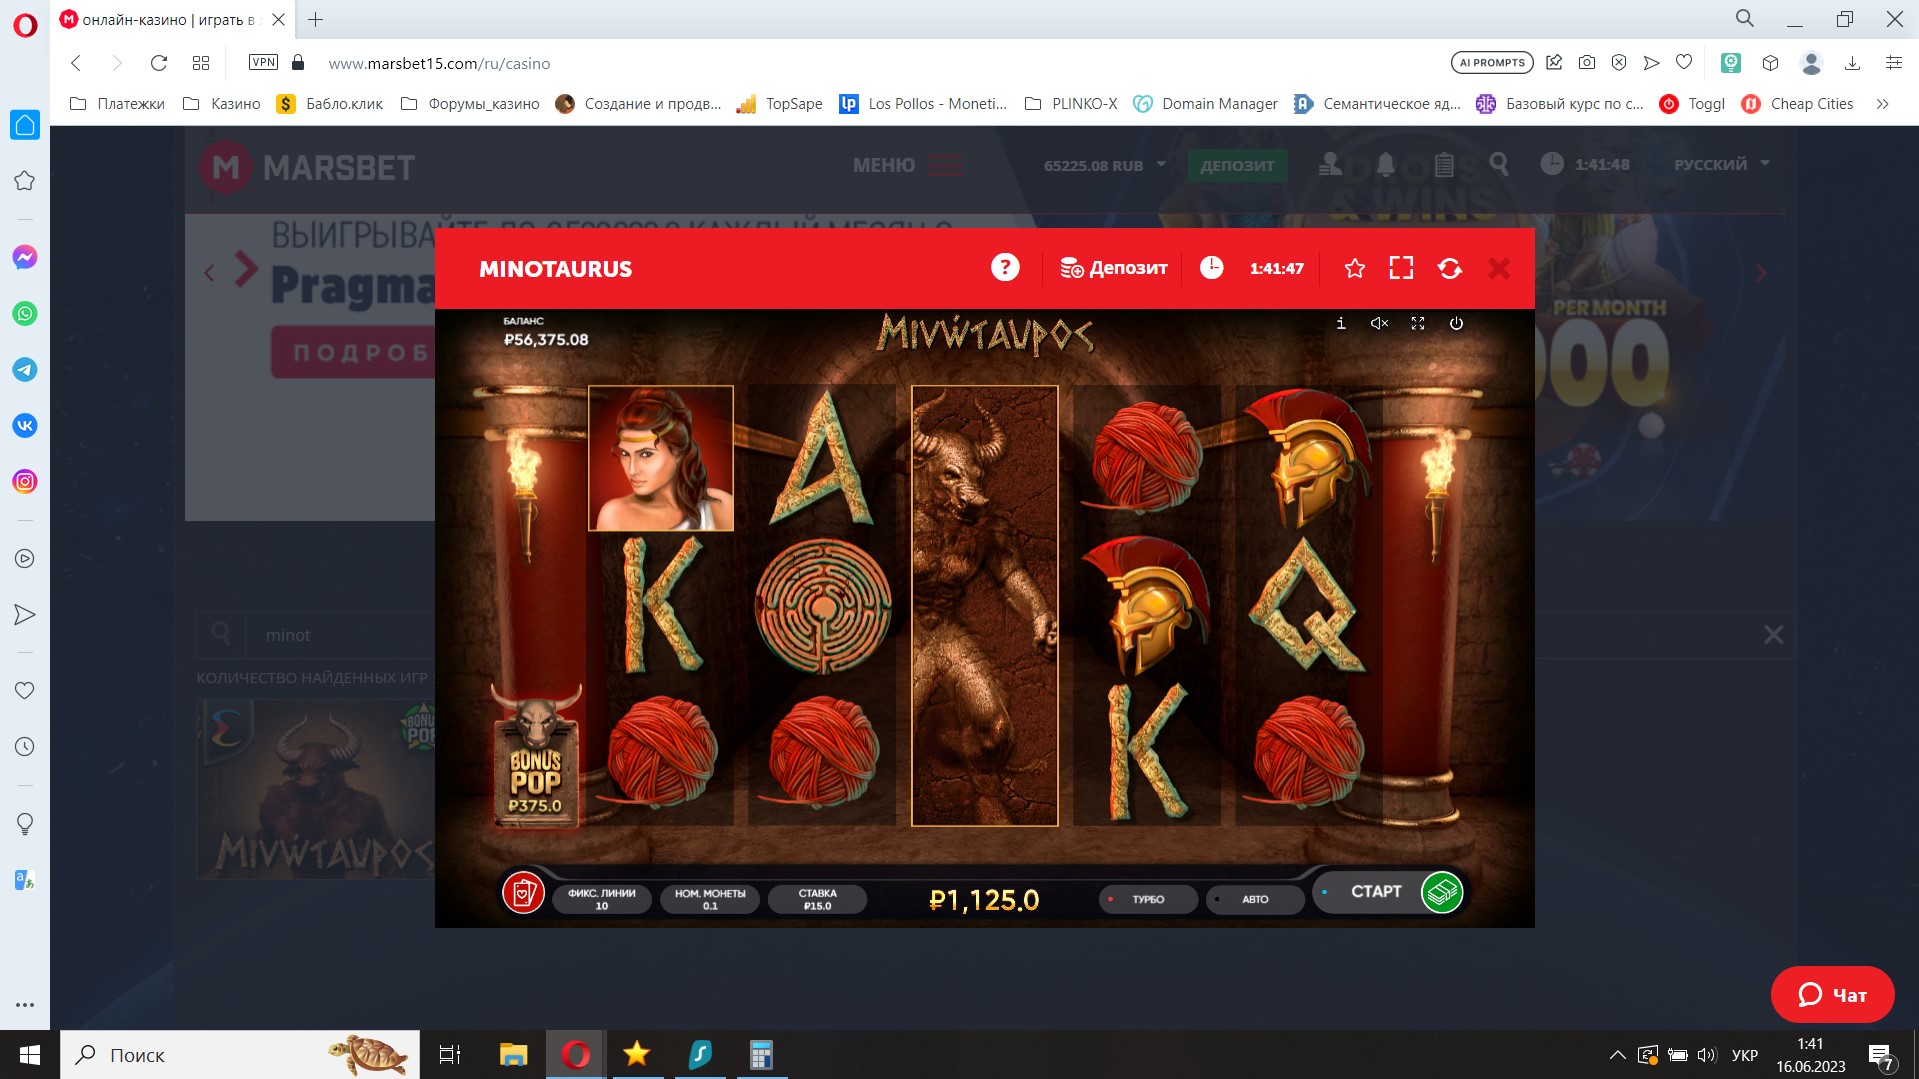Adjust the coin denomination value

point(710,899)
